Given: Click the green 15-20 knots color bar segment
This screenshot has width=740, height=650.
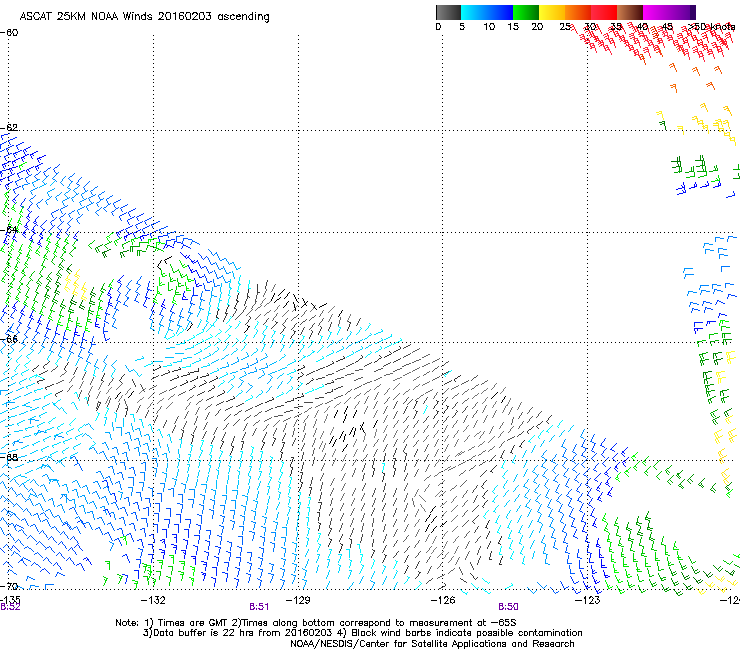Looking at the screenshot, I should click(x=526, y=12).
